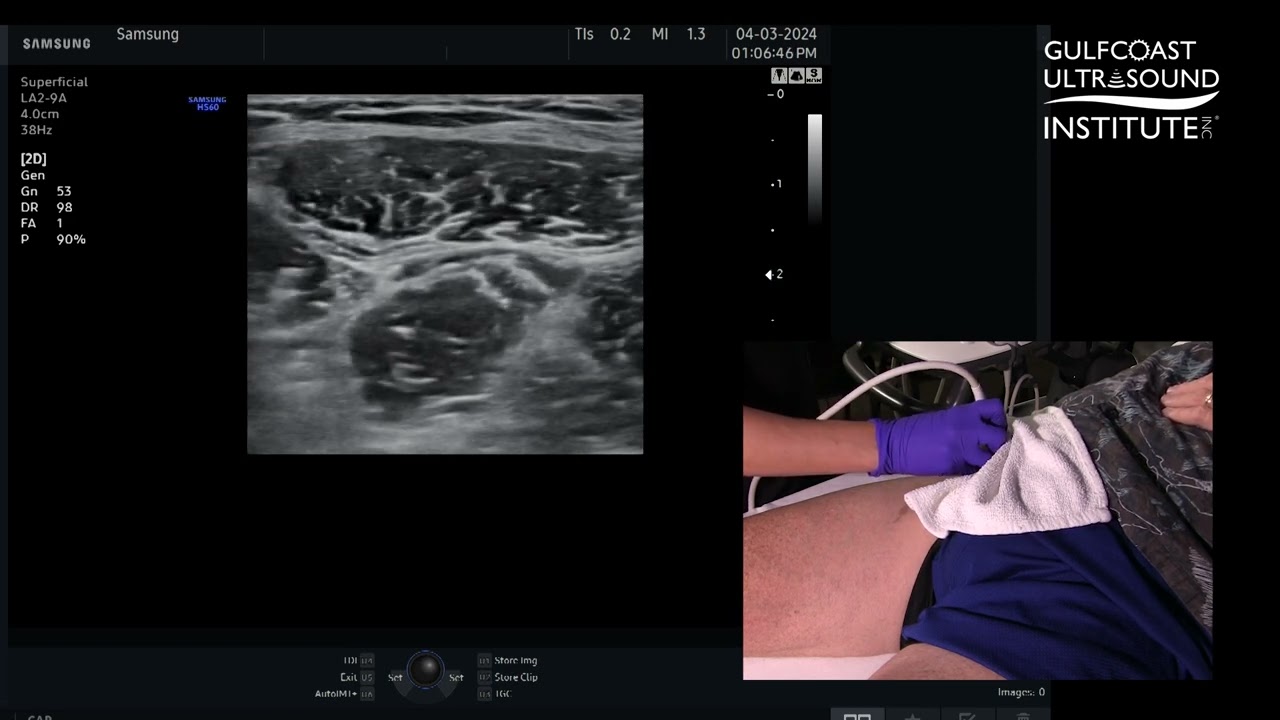Click the time 01:06:46 PM
The width and height of the screenshot is (1280, 720).
click(x=774, y=53)
